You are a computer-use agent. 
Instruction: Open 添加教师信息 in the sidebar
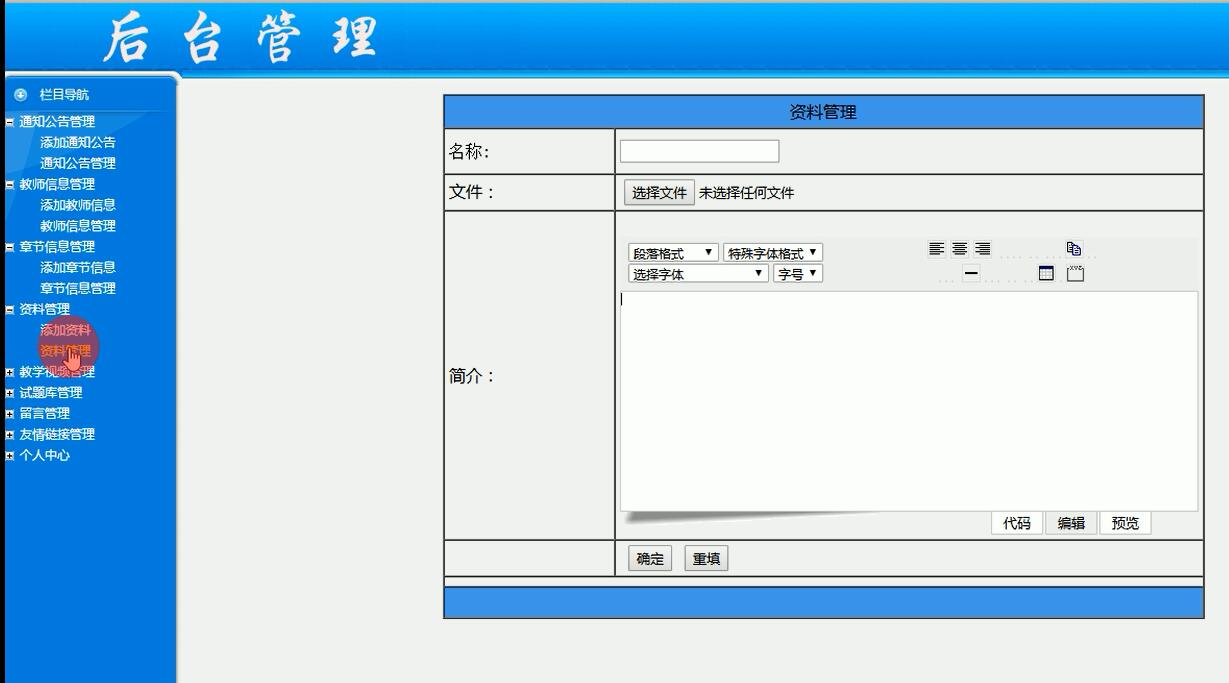click(x=78, y=205)
